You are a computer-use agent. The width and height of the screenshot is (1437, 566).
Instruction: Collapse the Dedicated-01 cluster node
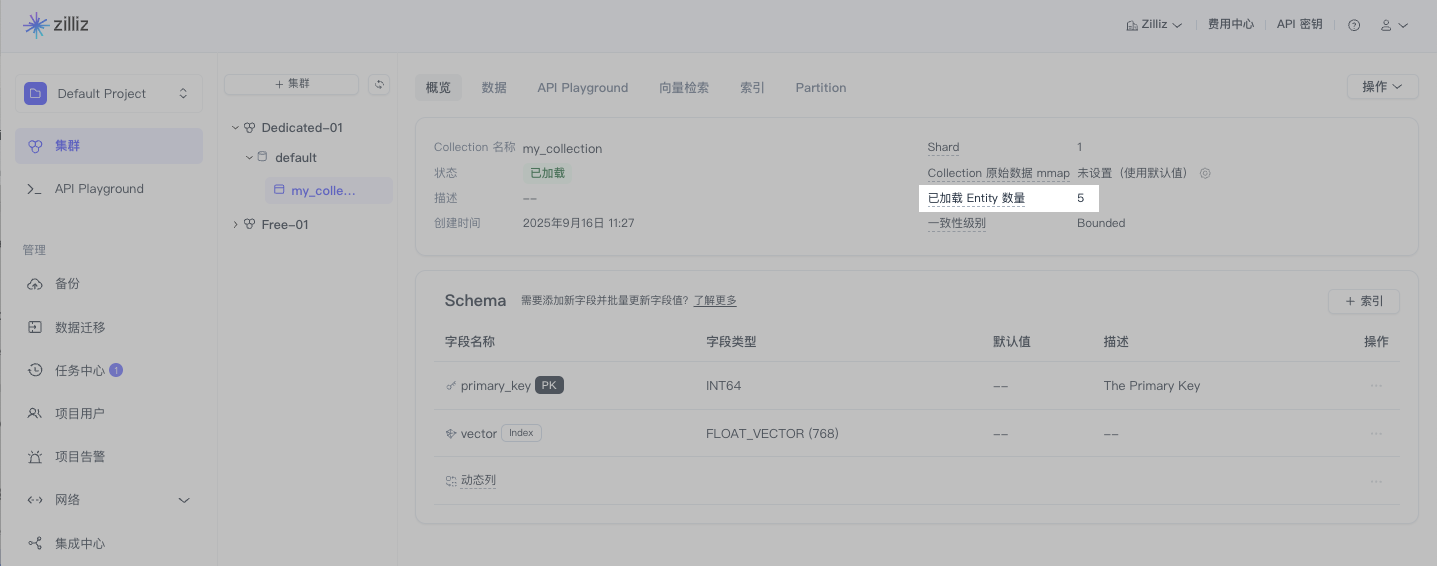coord(236,128)
